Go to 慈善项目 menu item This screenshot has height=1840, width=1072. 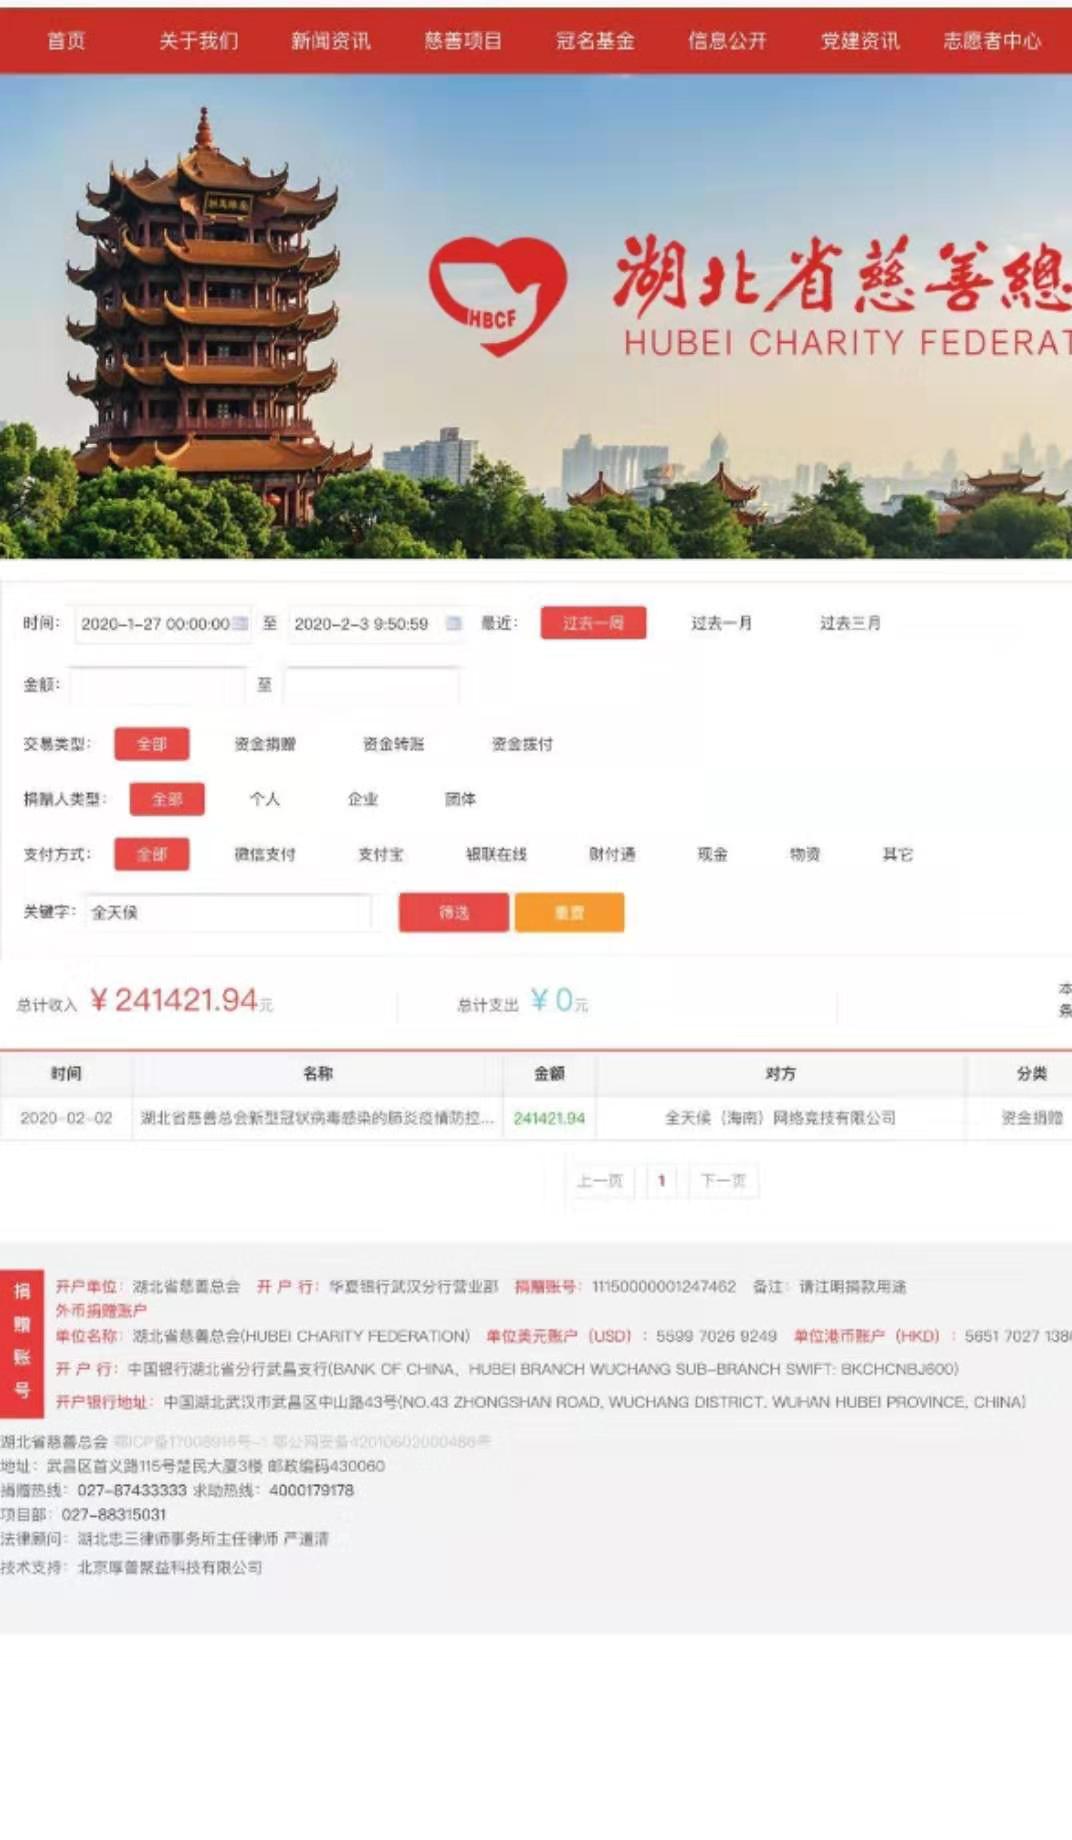coord(463,41)
